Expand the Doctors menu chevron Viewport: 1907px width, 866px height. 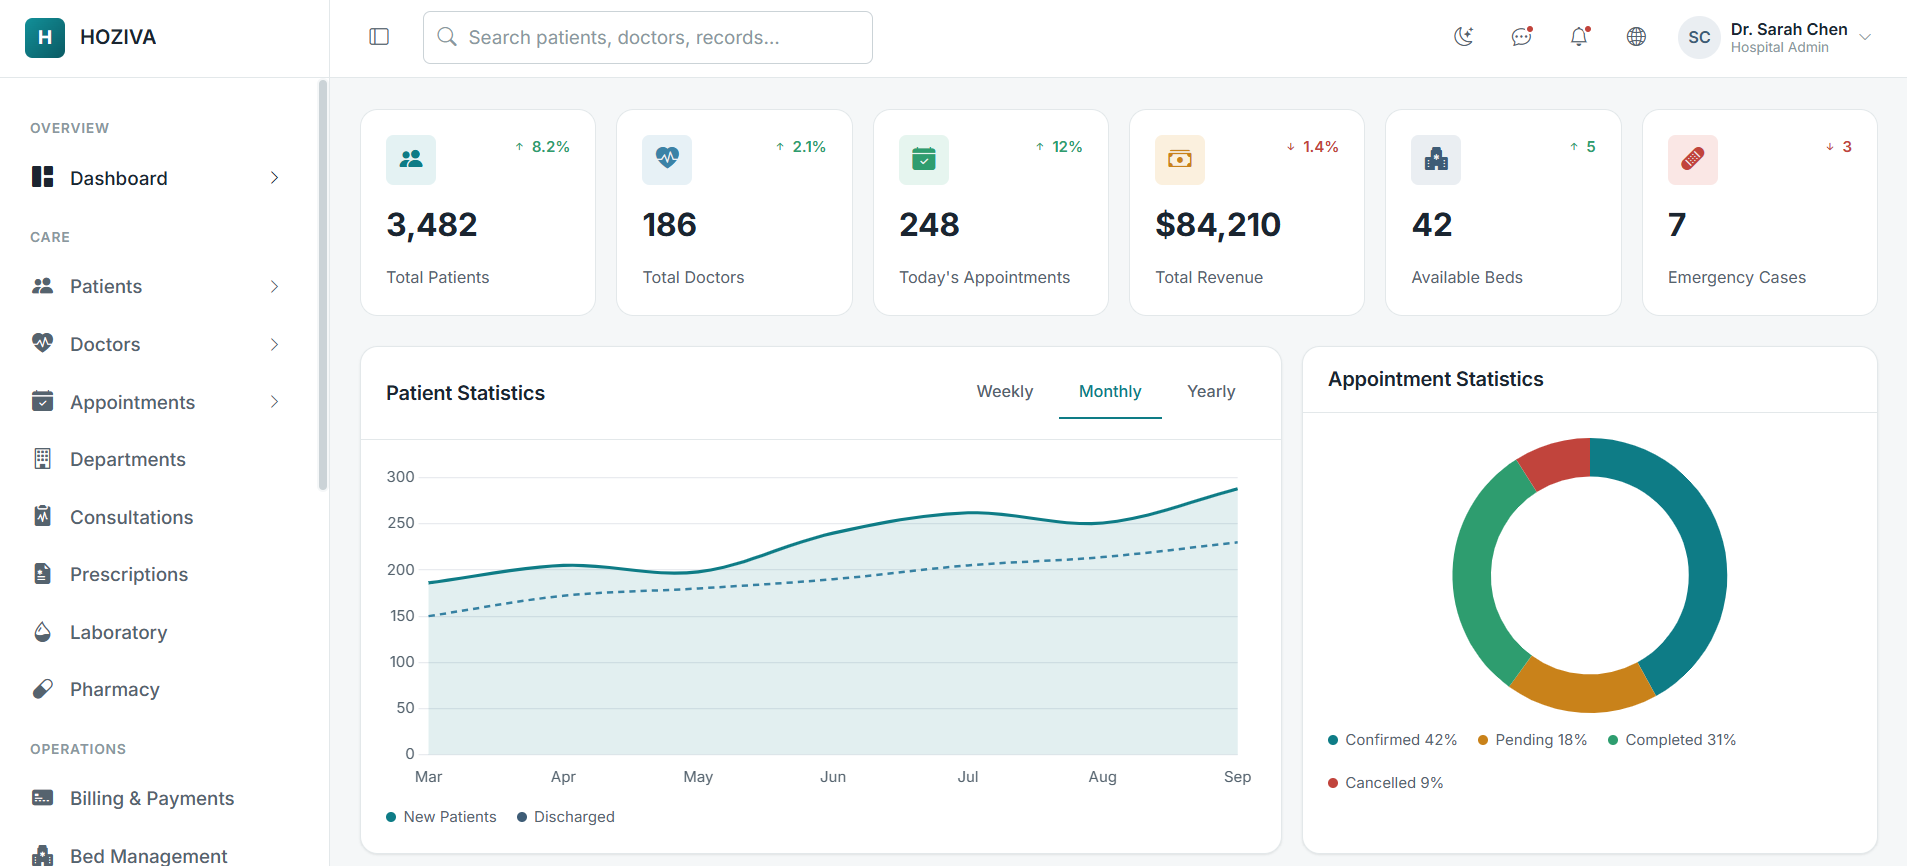click(274, 344)
